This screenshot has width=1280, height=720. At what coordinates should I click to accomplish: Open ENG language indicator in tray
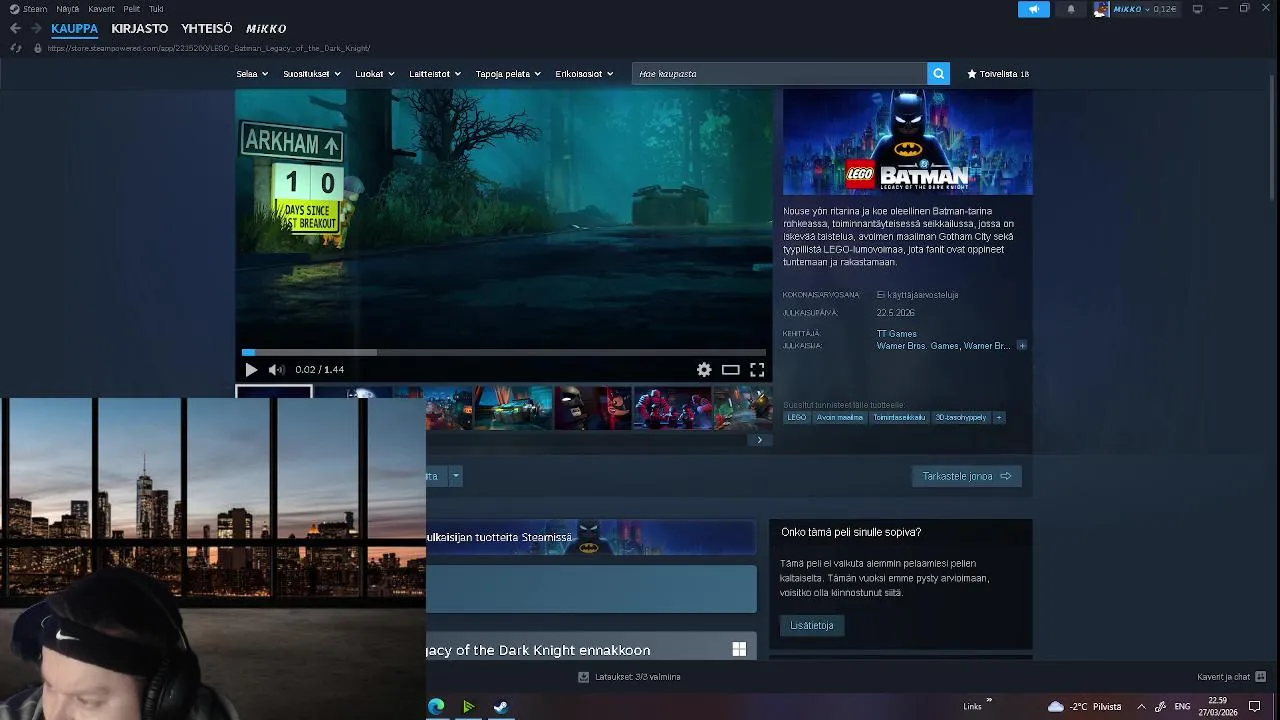(x=1182, y=706)
